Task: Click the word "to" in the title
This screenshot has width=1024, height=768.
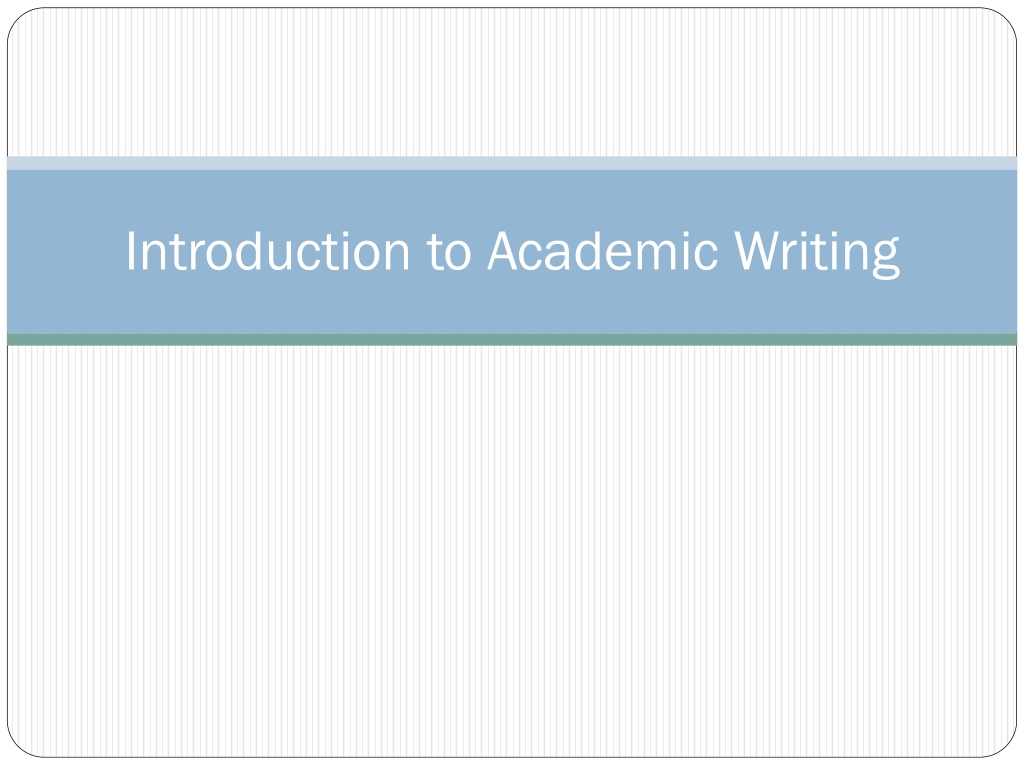Action: tap(449, 253)
